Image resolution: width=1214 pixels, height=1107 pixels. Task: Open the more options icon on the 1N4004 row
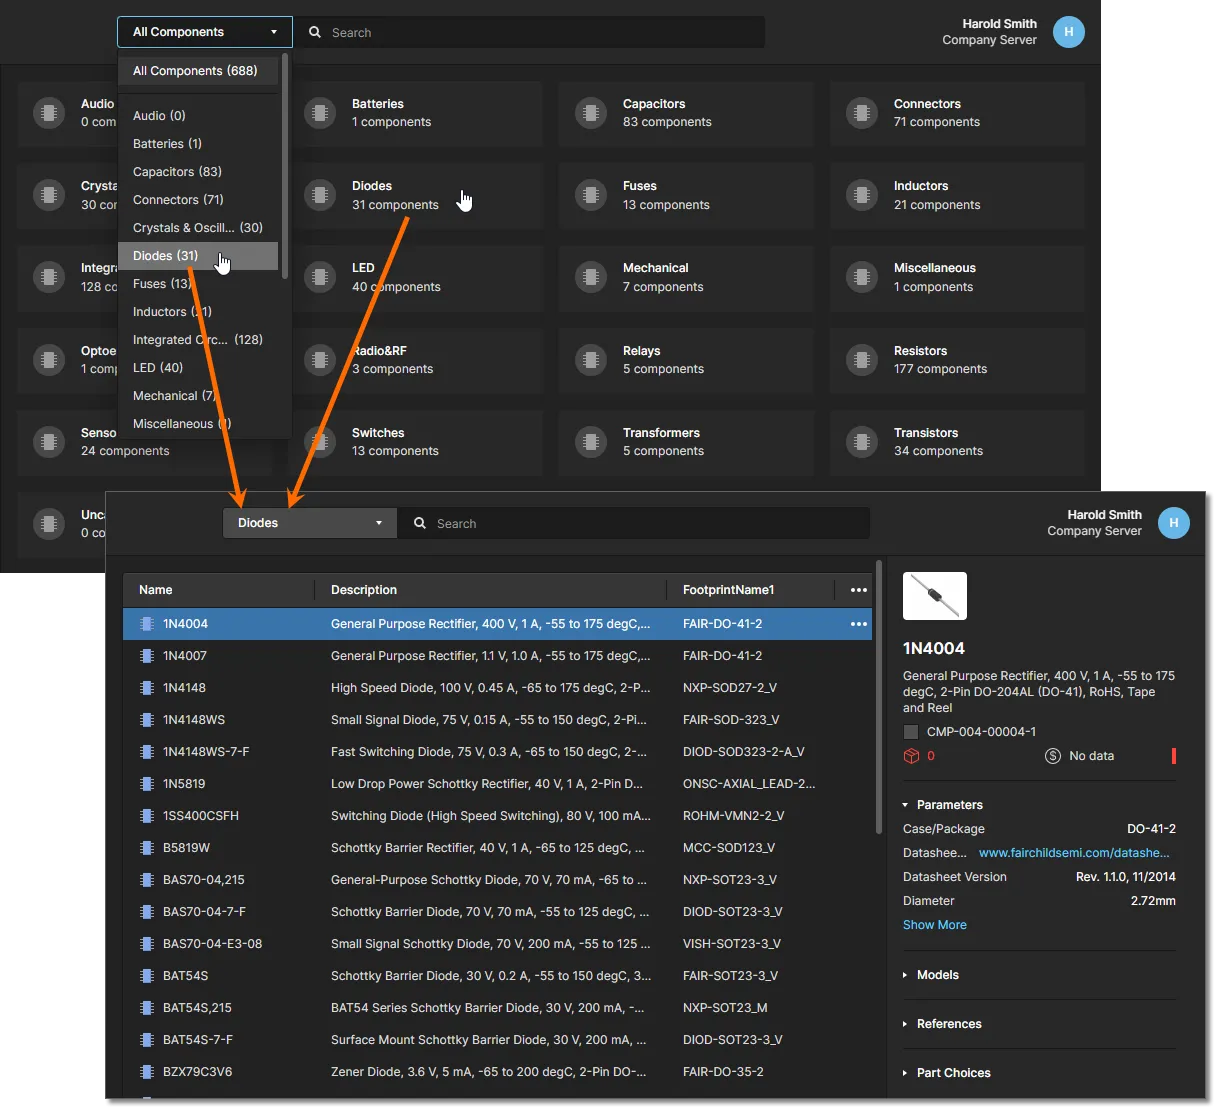tap(858, 624)
